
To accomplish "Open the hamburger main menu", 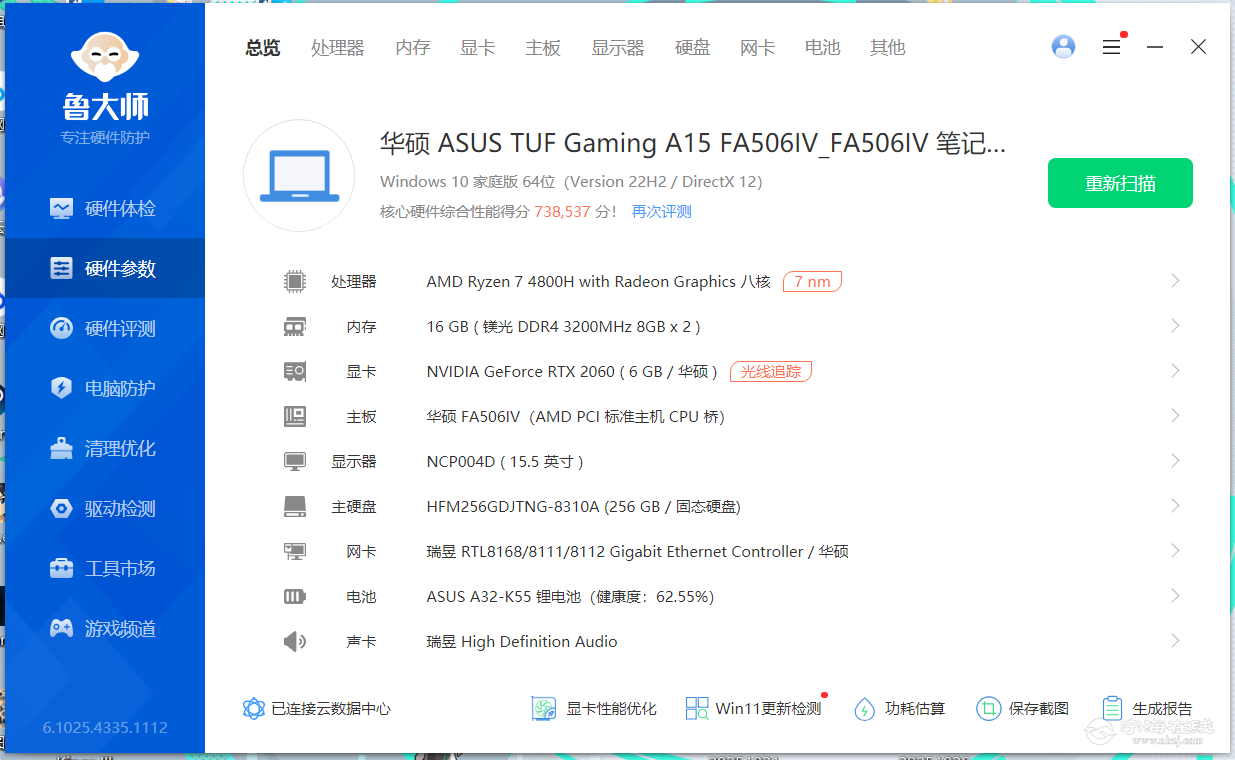I will (1111, 47).
